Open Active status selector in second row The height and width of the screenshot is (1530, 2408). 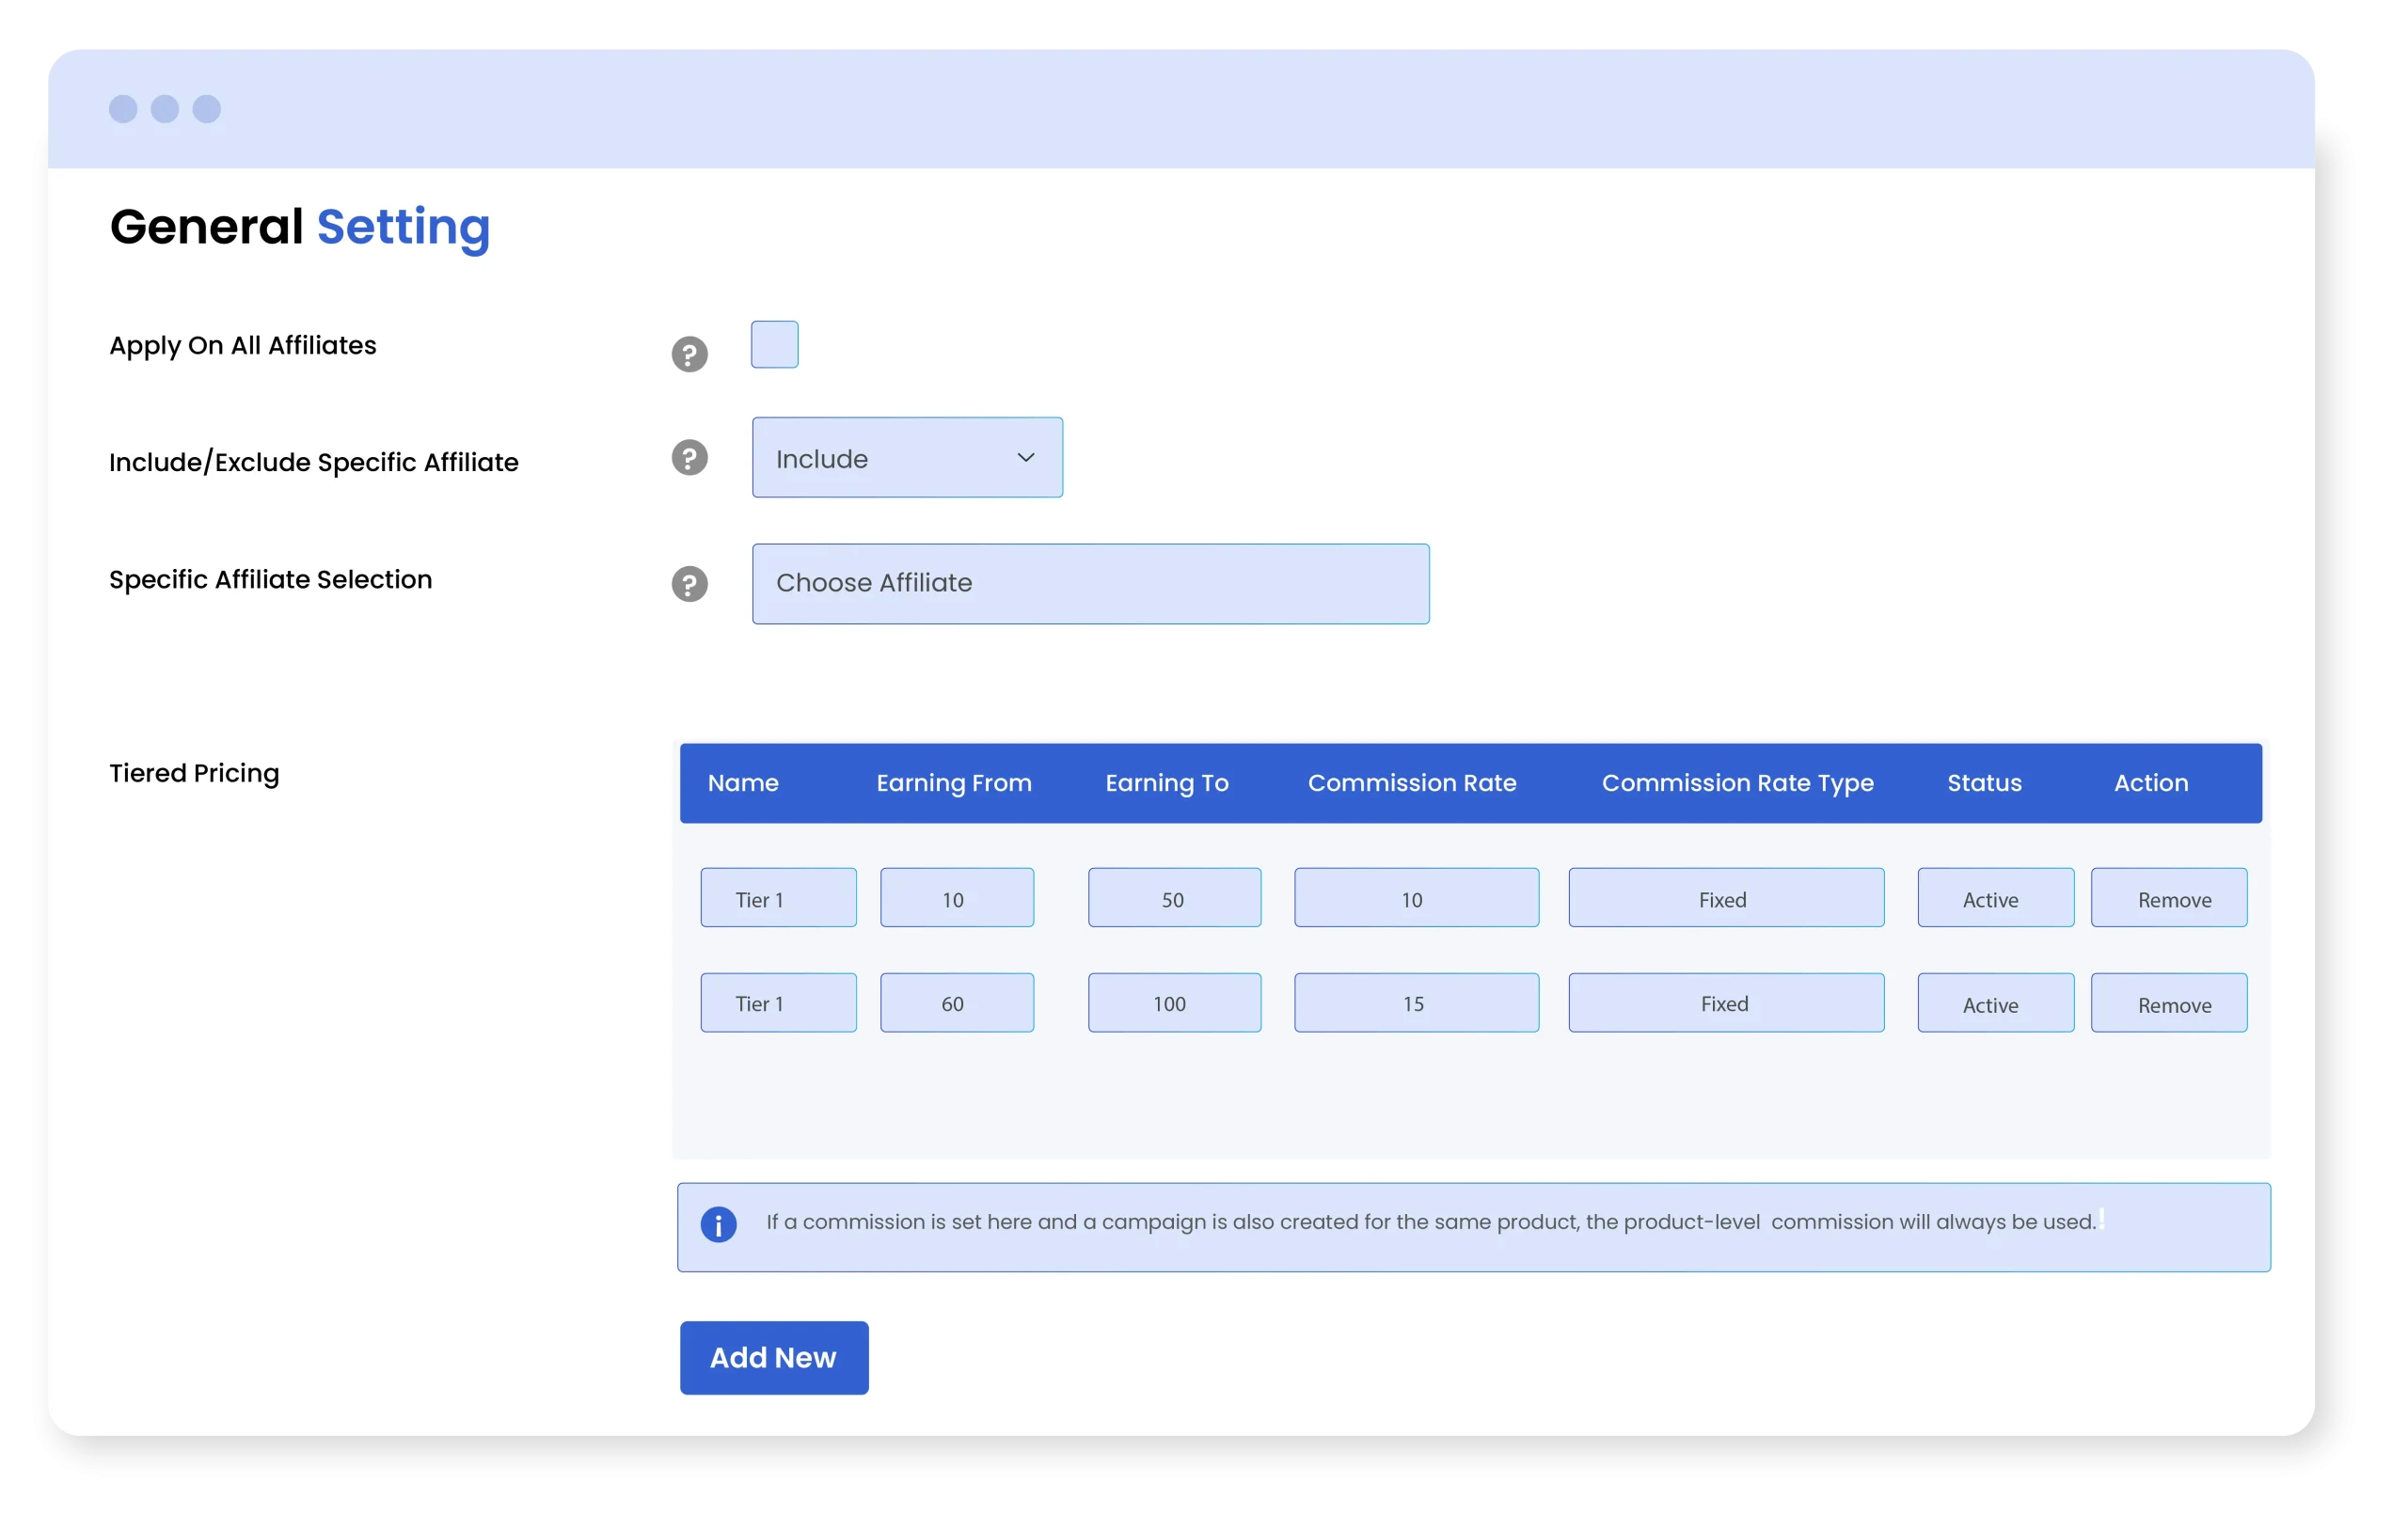coord(1995,1003)
